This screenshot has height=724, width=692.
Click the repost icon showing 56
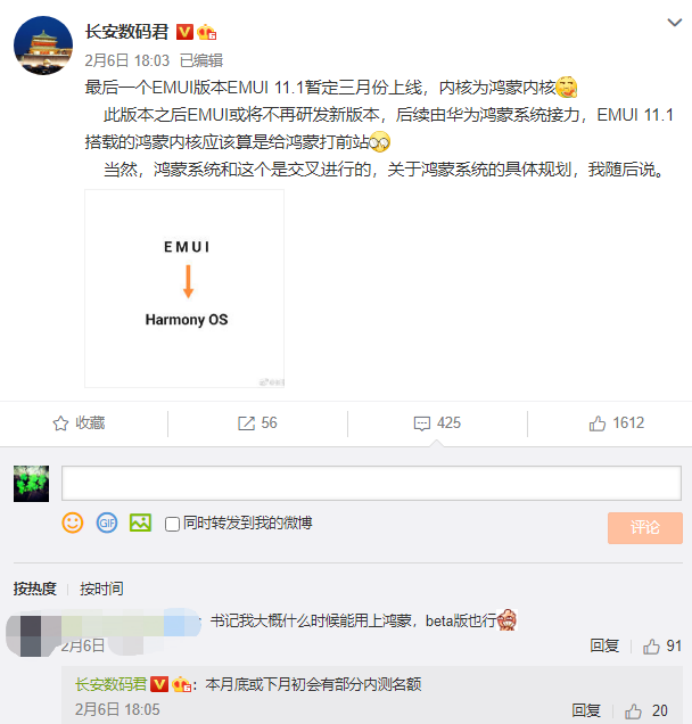tap(246, 423)
